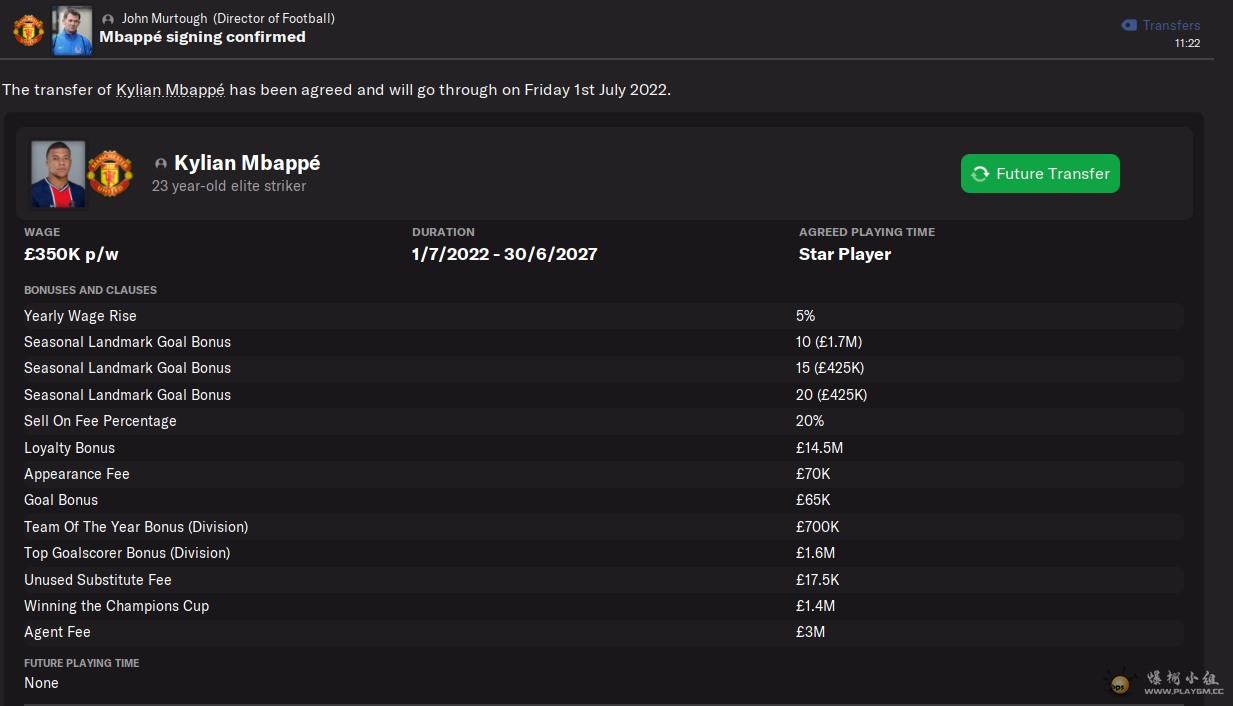Select the Sell On Fee Percentage row
The height and width of the screenshot is (706, 1233).
coord(600,421)
